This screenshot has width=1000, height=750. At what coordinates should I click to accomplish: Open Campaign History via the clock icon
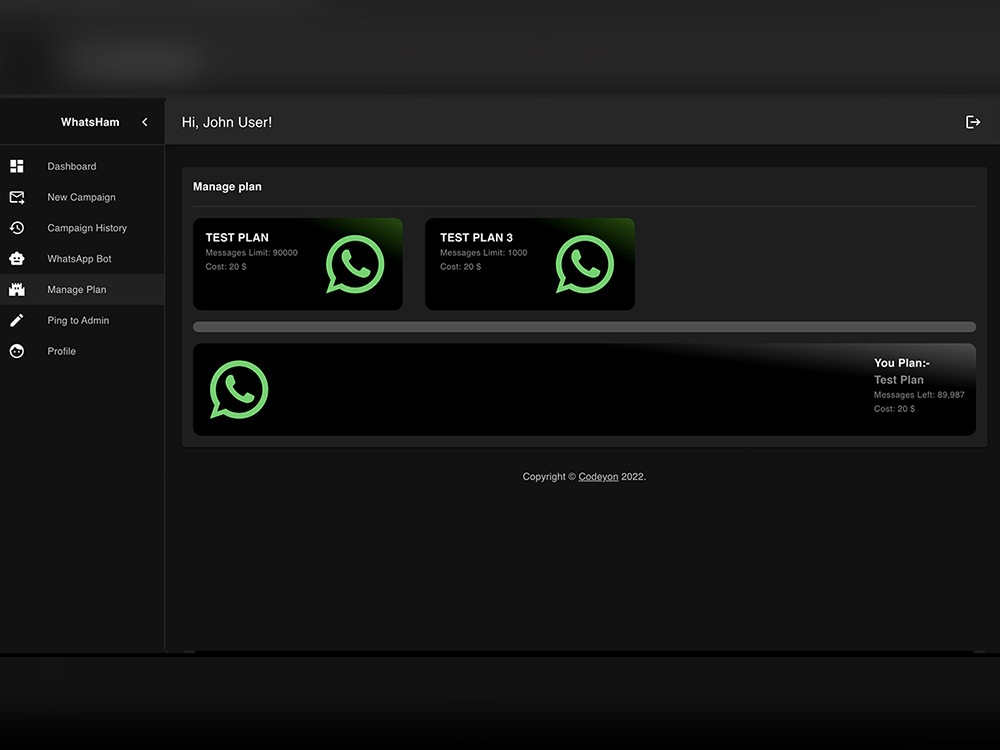tap(16, 228)
